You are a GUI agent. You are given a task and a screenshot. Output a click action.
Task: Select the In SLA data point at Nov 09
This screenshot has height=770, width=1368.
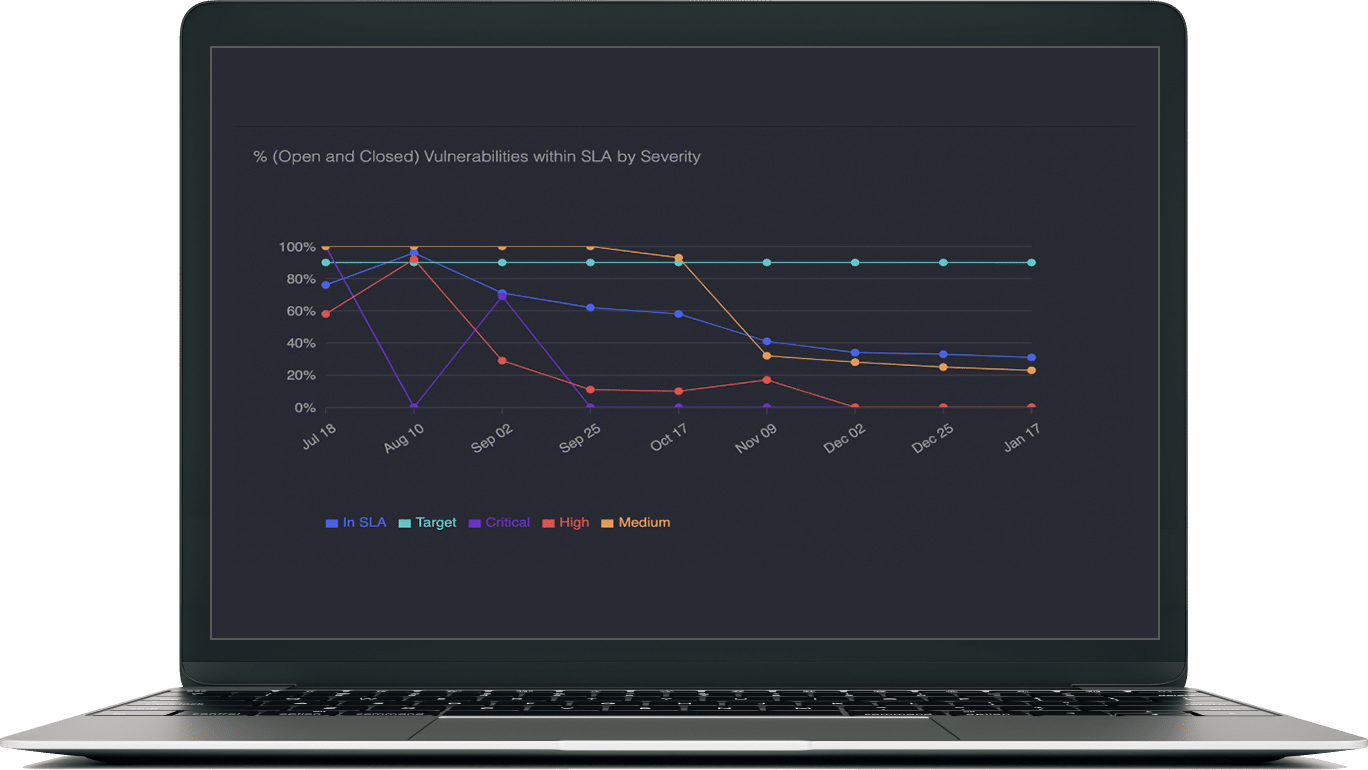[x=767, y=342]
